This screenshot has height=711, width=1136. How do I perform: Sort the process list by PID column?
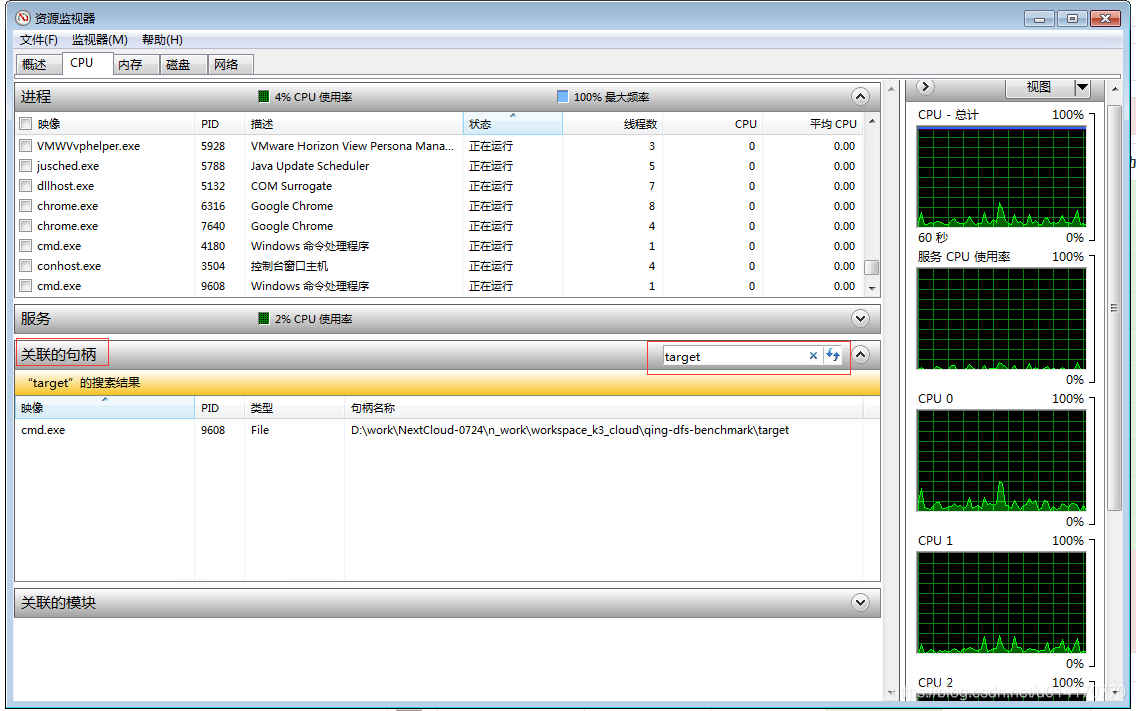(220, 124)
